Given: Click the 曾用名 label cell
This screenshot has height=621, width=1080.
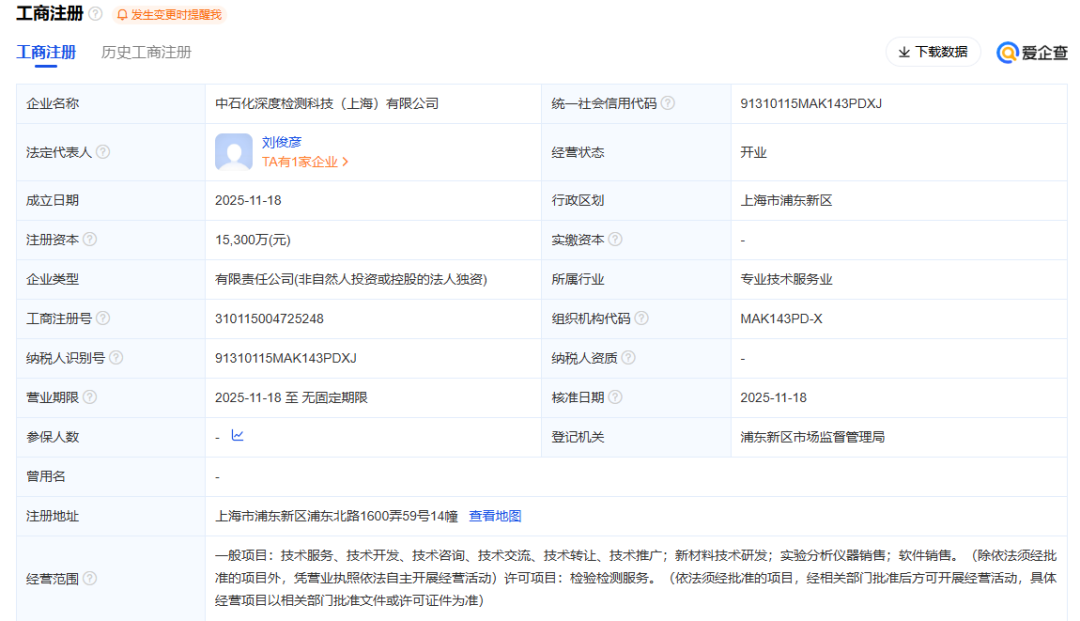Looking at the screenshot, I should point(111,476).
